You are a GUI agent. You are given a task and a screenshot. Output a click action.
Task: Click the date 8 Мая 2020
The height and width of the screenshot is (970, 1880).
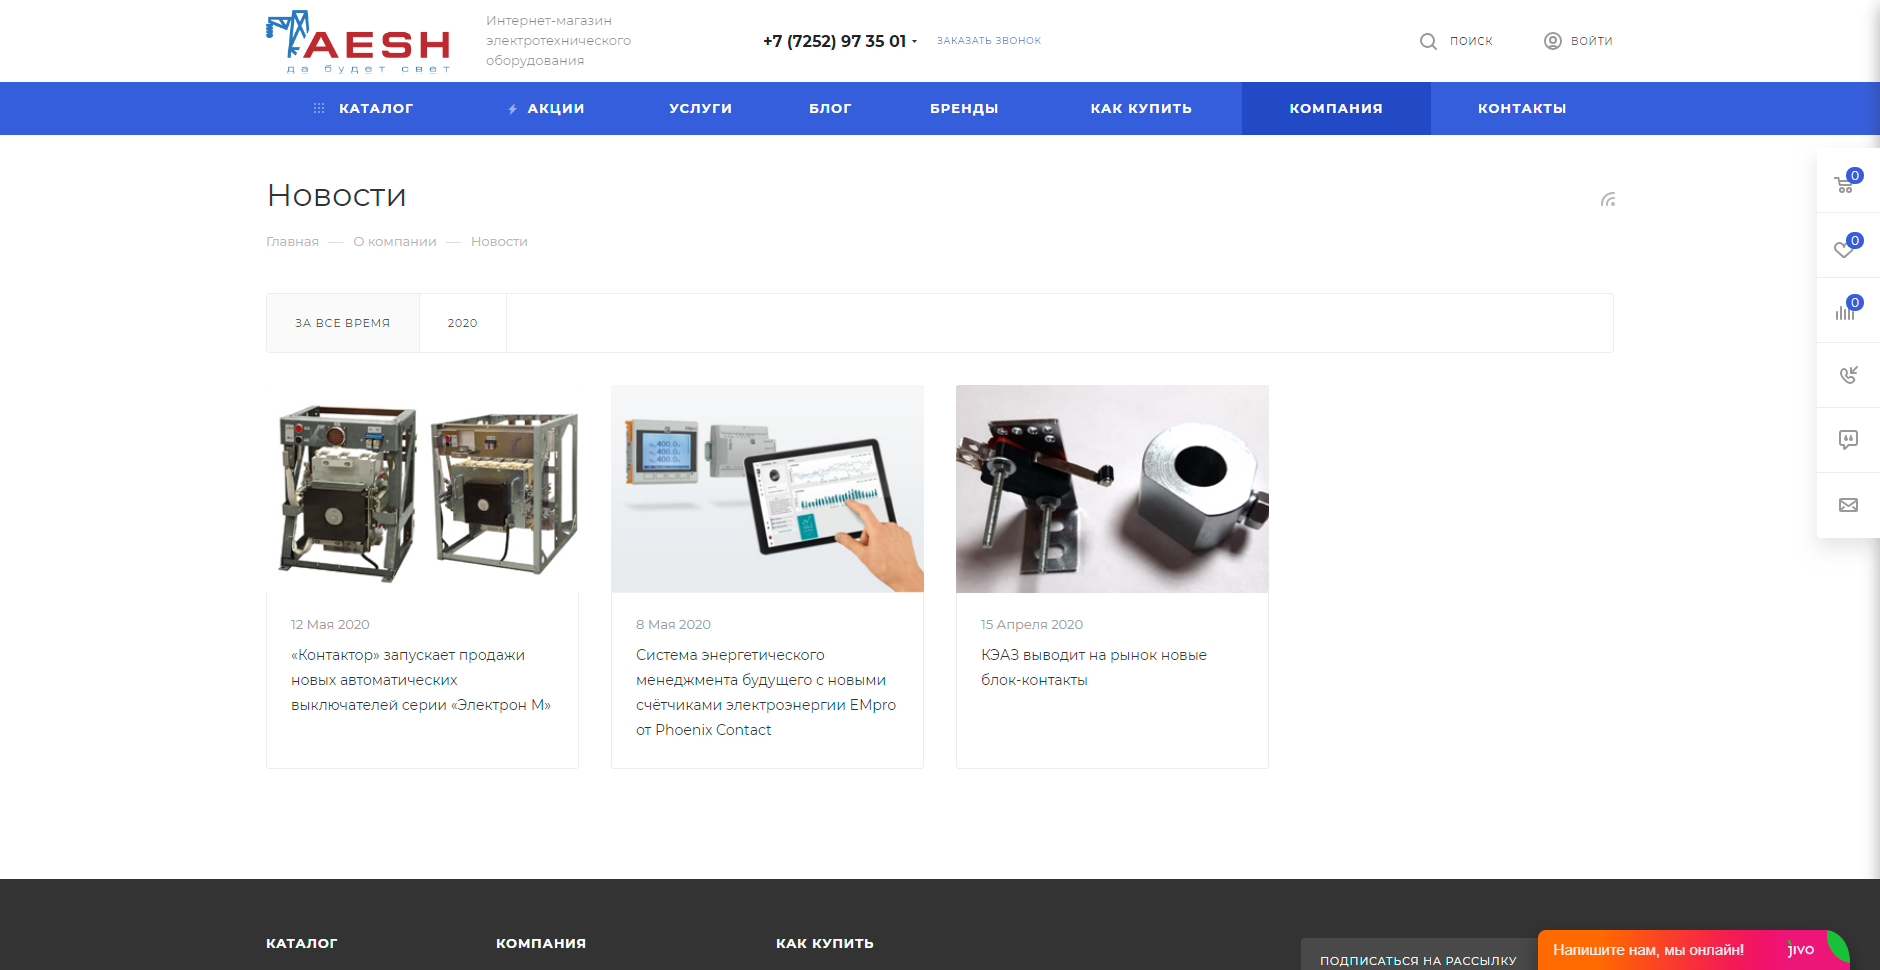(x=673, y=625)
